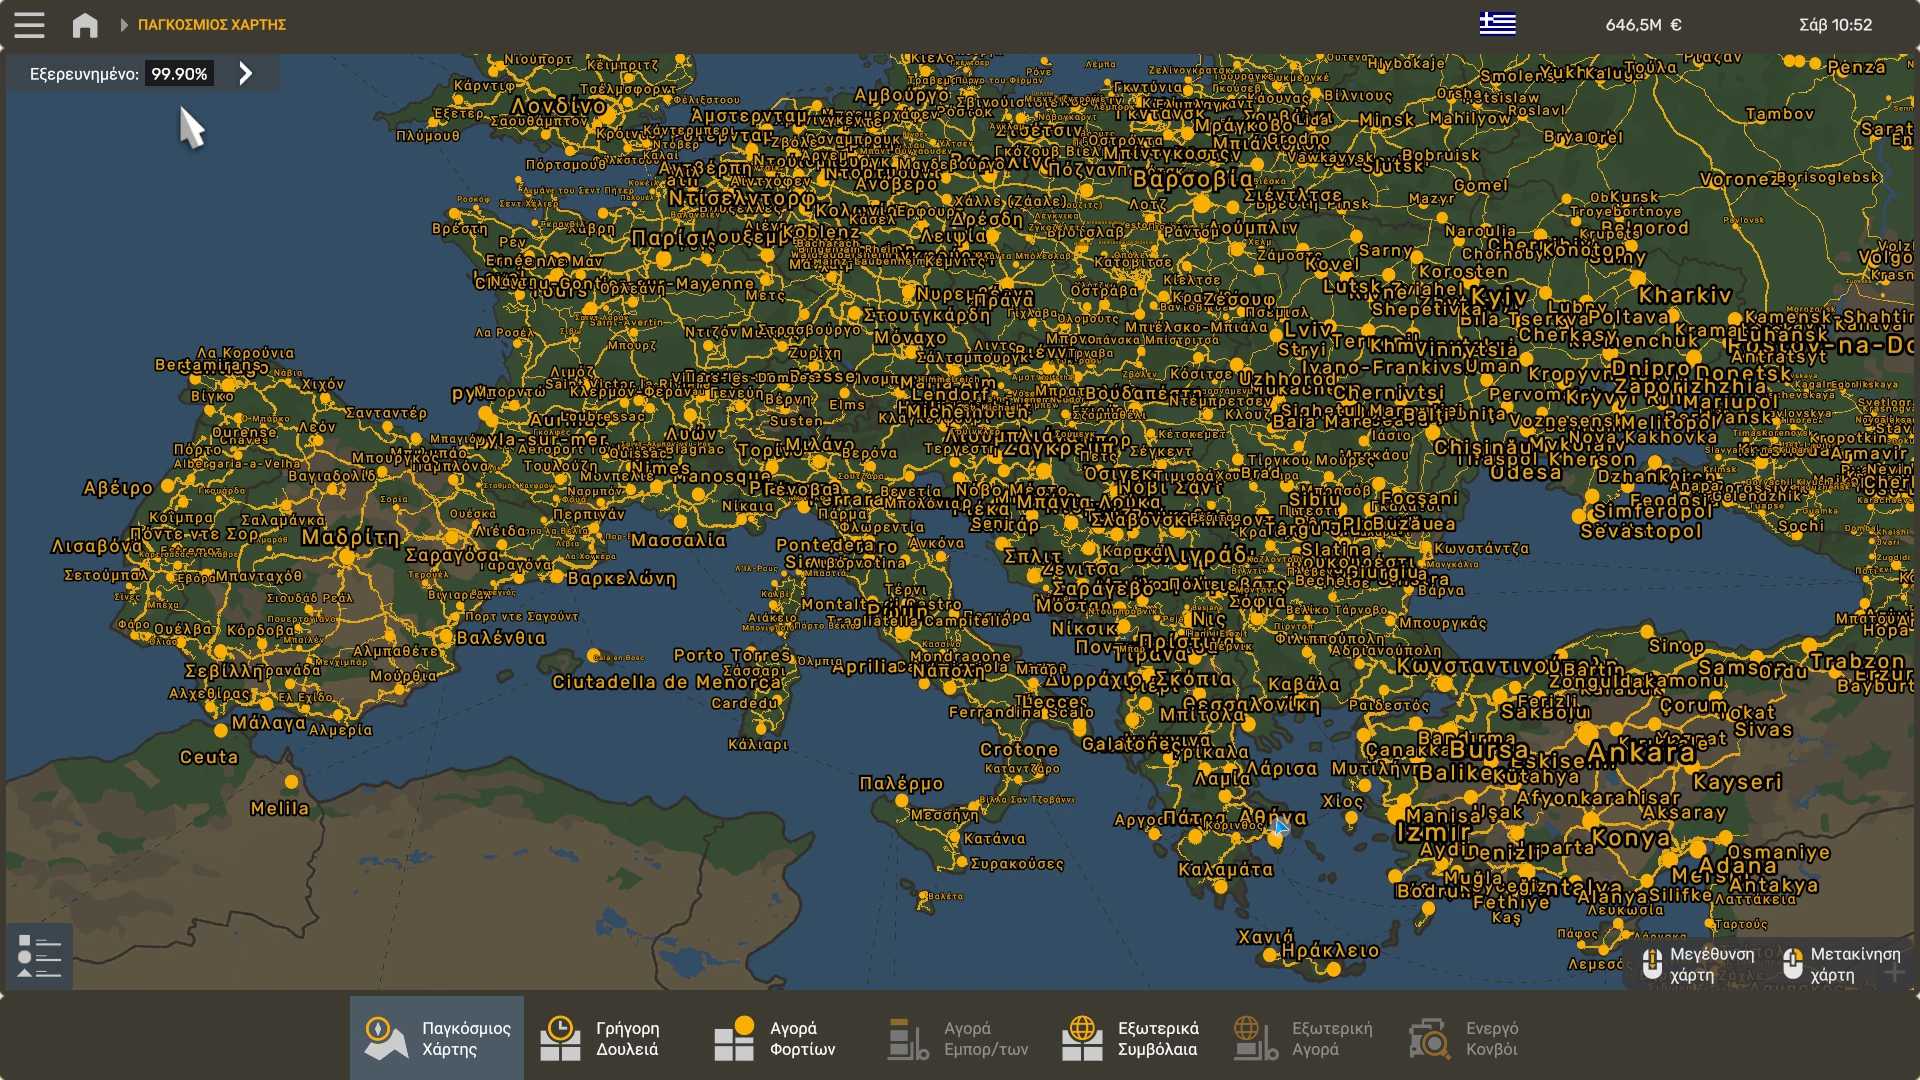Click the 99.90% explored value field

pos(179,74)
